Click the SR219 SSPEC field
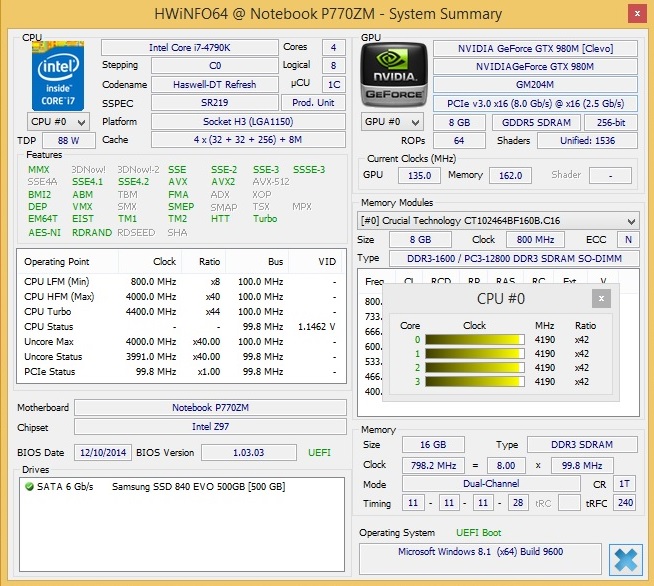This screenshot has height=586, width=654. (x=215, y=103)
